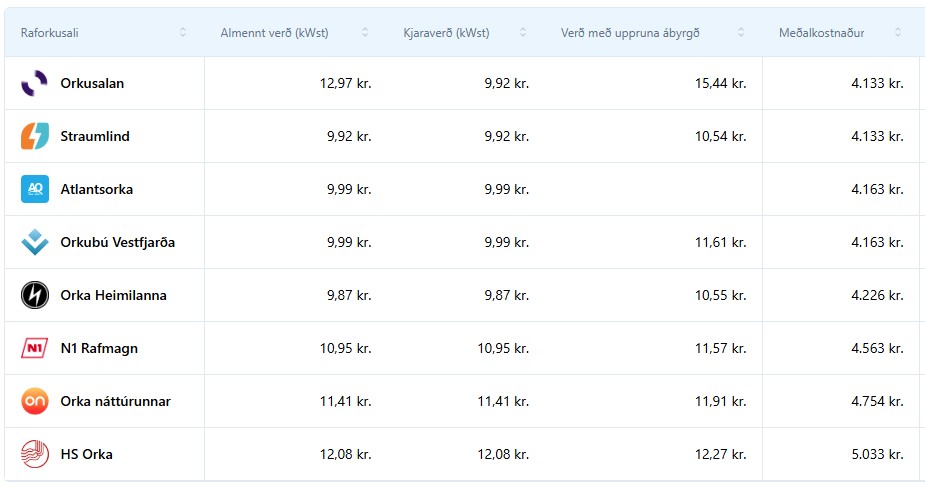Click the Orka náttúrunnar orange logo

click(34, 401)
